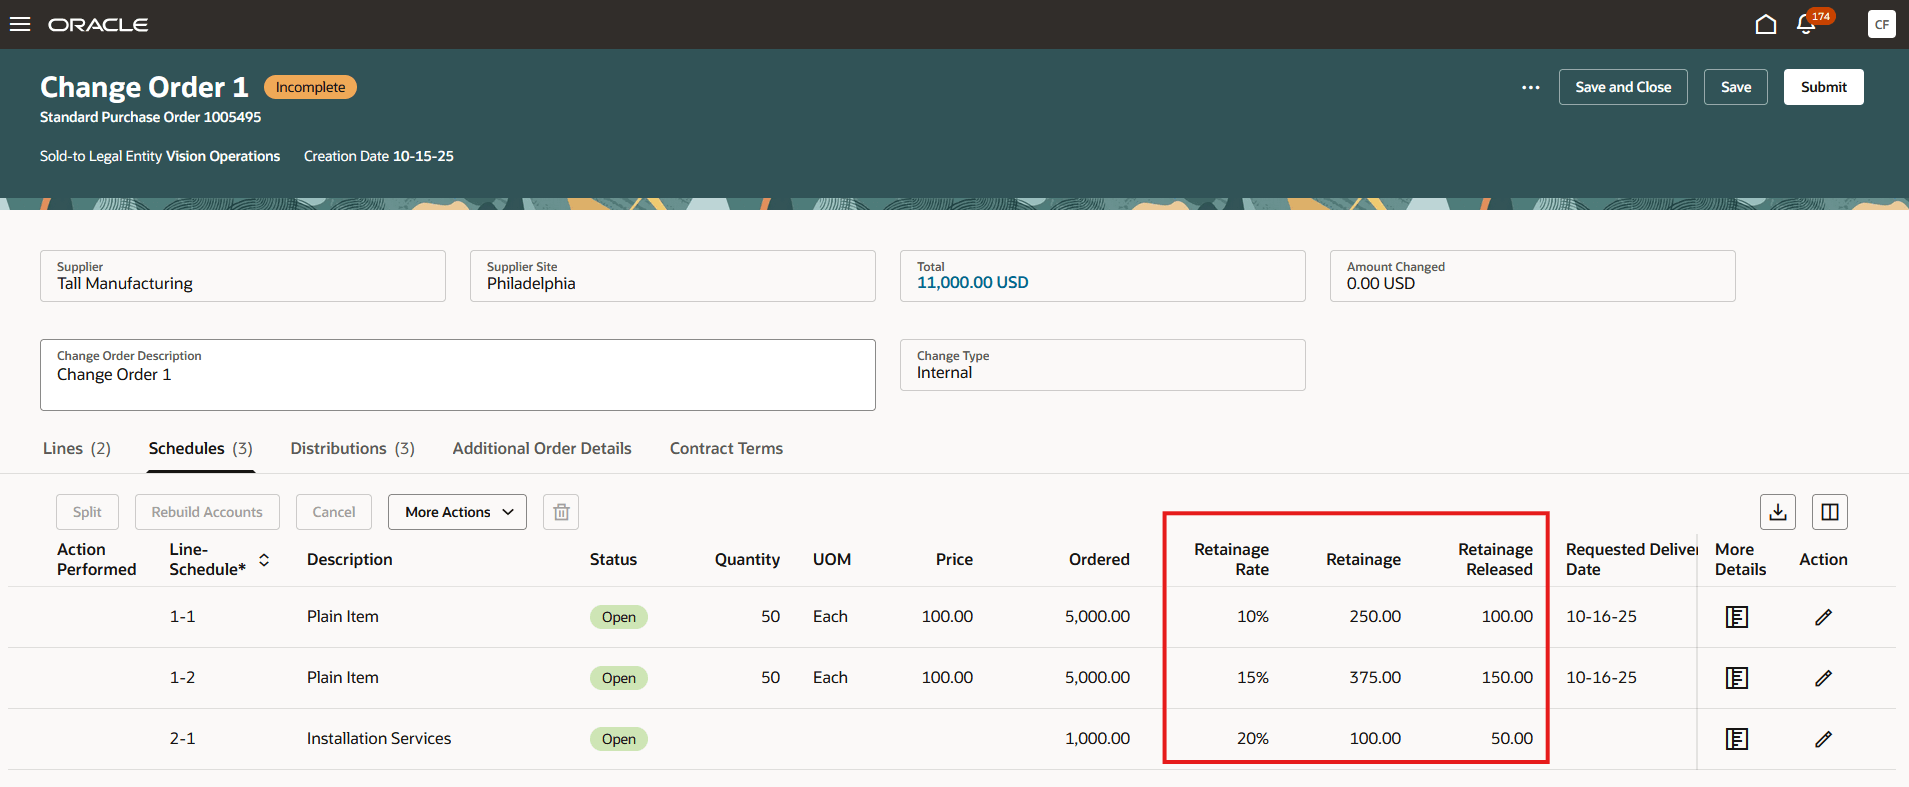
Task: Click the Retainage Released column header
Action: point(1495,560)
